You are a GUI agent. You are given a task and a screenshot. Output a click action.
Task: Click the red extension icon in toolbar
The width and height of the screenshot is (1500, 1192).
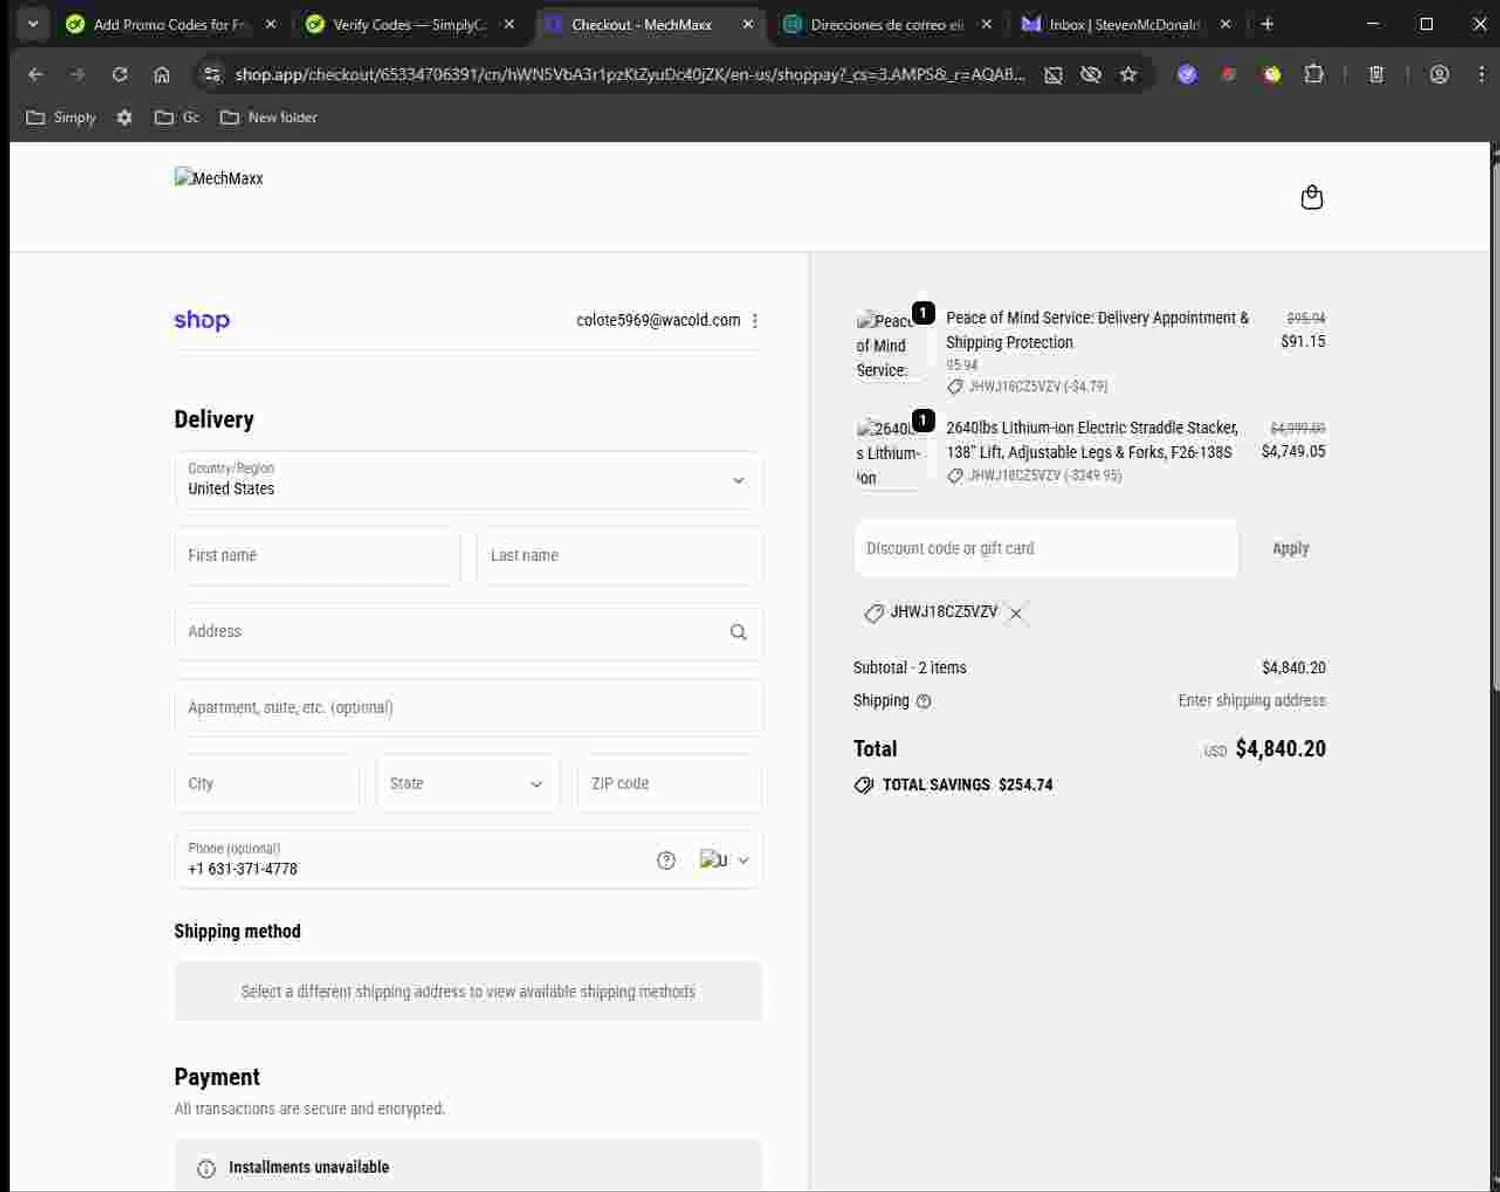[x=1229, y=74]
